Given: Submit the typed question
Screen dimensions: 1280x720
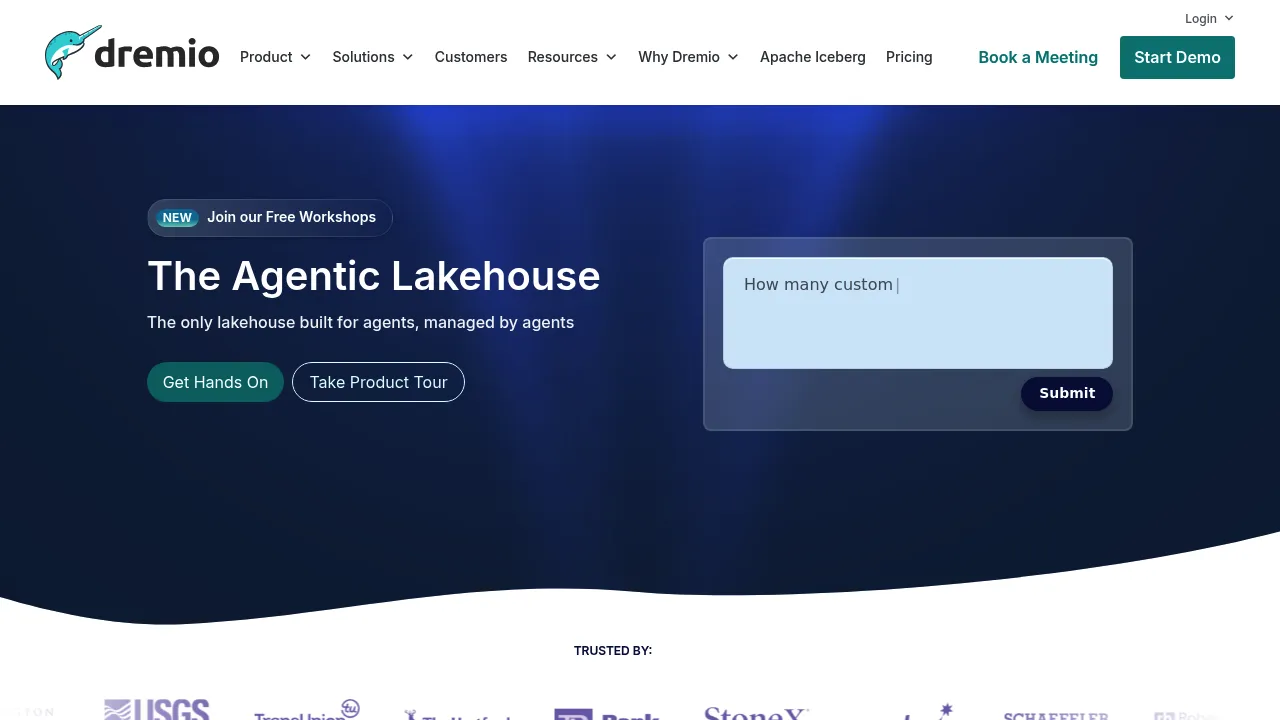Looking at the screenshot, I should tap(1067, 393).
